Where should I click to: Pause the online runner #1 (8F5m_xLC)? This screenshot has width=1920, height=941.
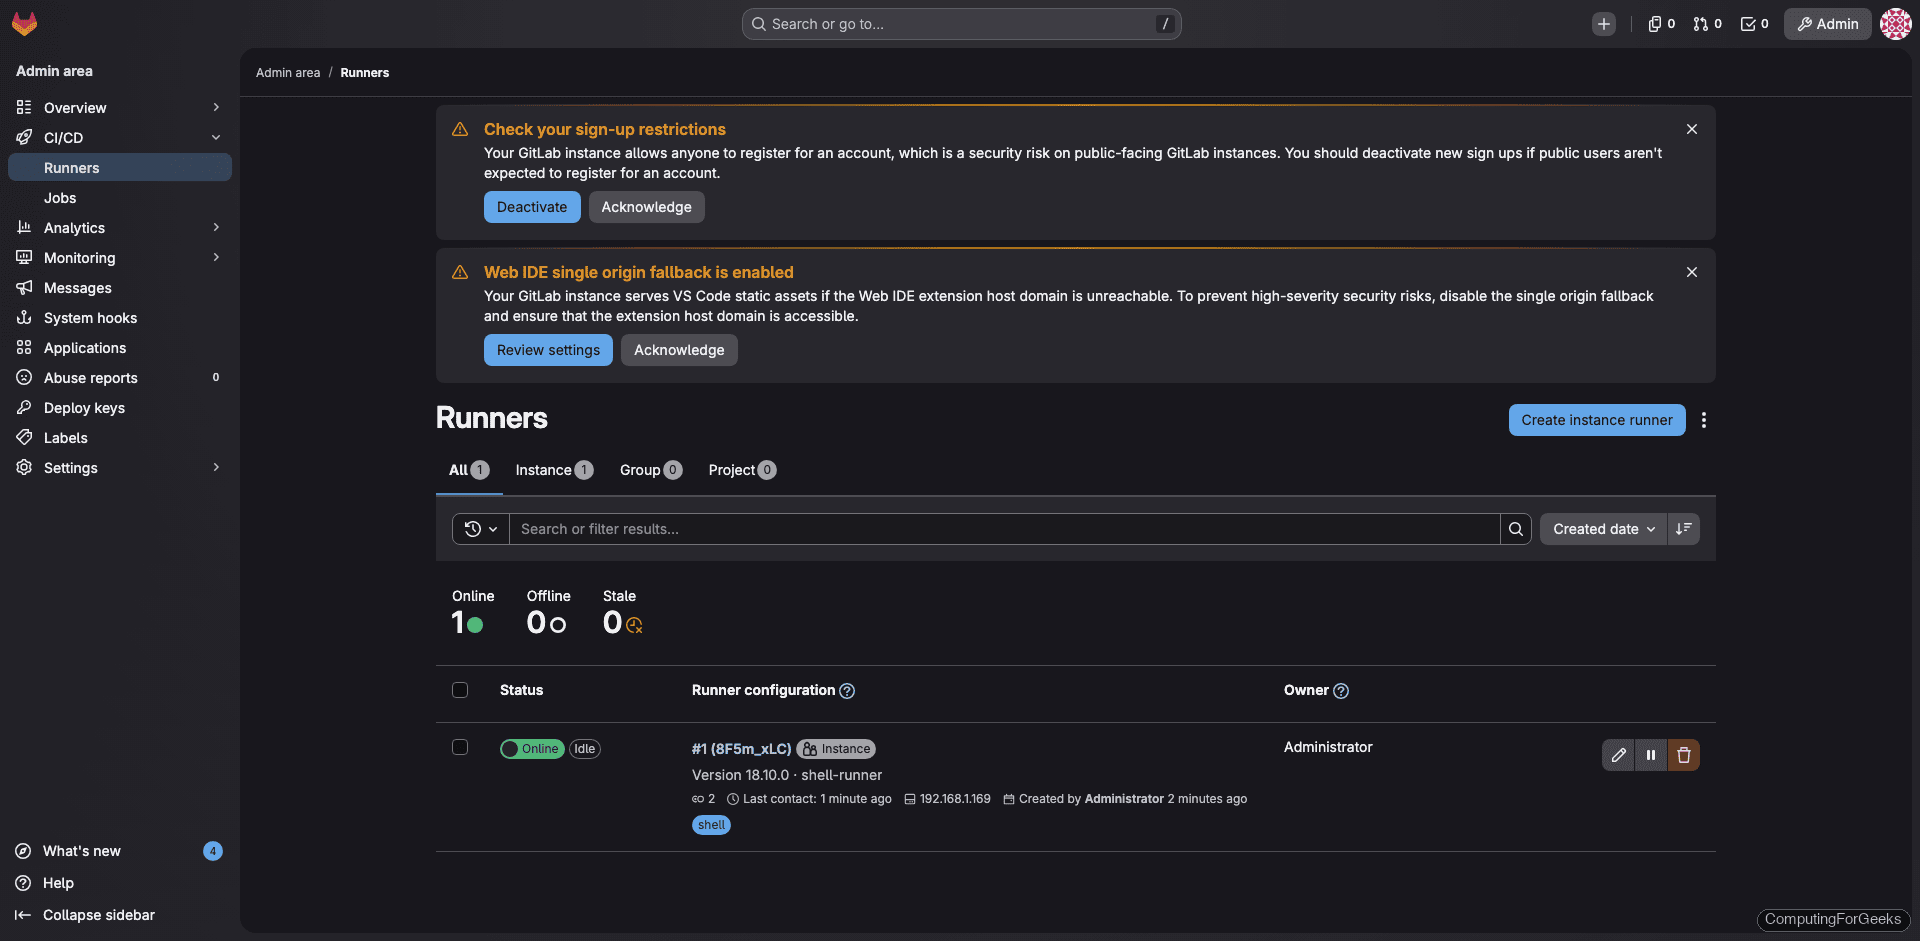[x=1651, y=755]
